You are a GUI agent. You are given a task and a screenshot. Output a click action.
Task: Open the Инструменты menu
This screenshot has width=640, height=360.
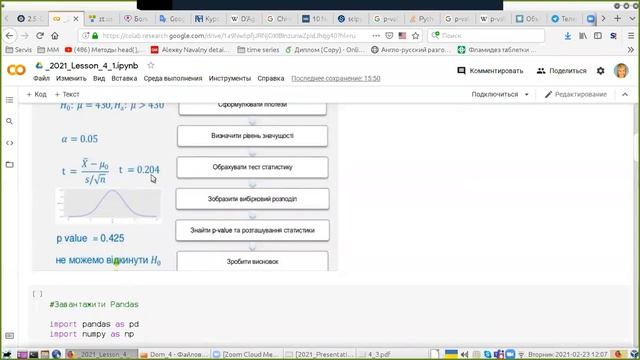[230, 78]
